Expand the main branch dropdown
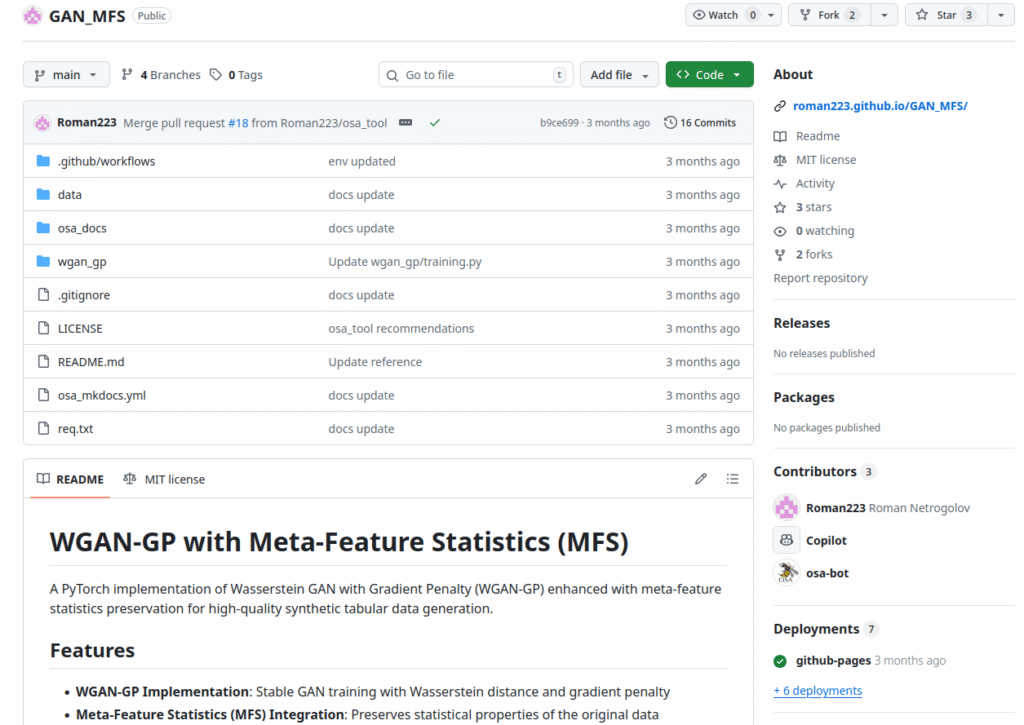Screen dimensions: 1024x725 [x=66, y=75]
